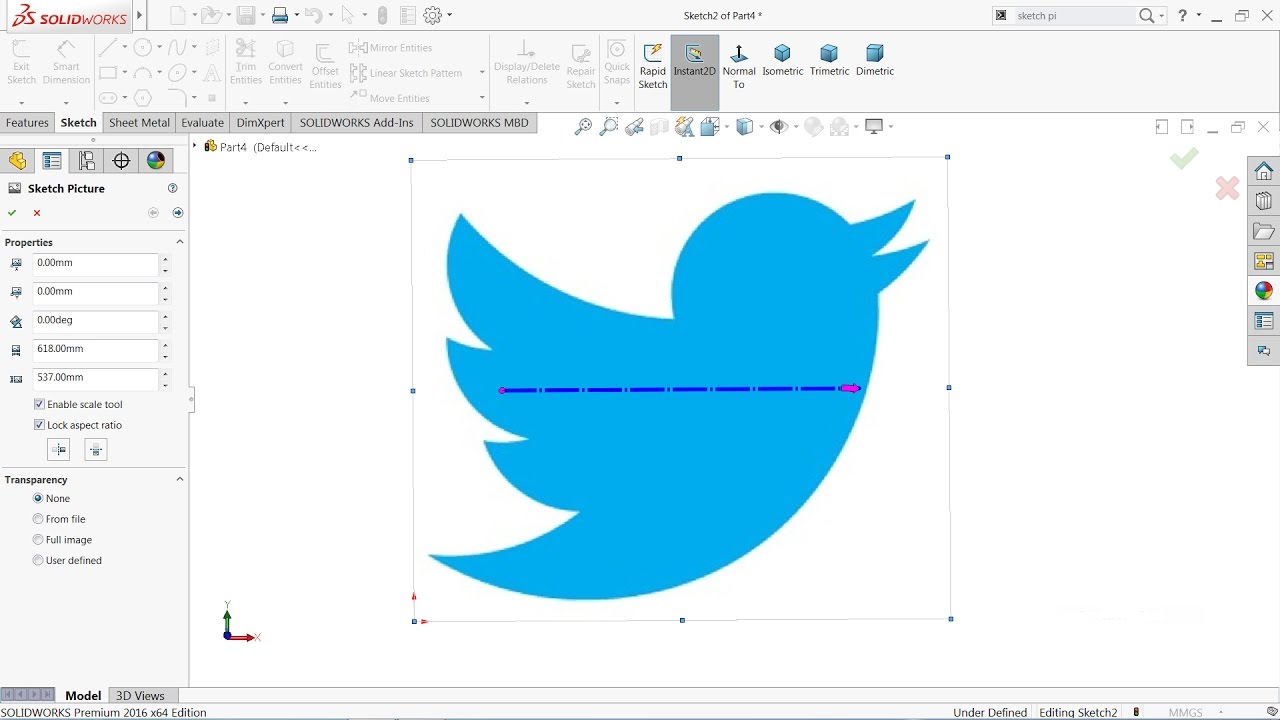Open the View Settings dropdown arrow
Image resolution: width=1280 pixels, height=720 pixels.
click(890, 127)
